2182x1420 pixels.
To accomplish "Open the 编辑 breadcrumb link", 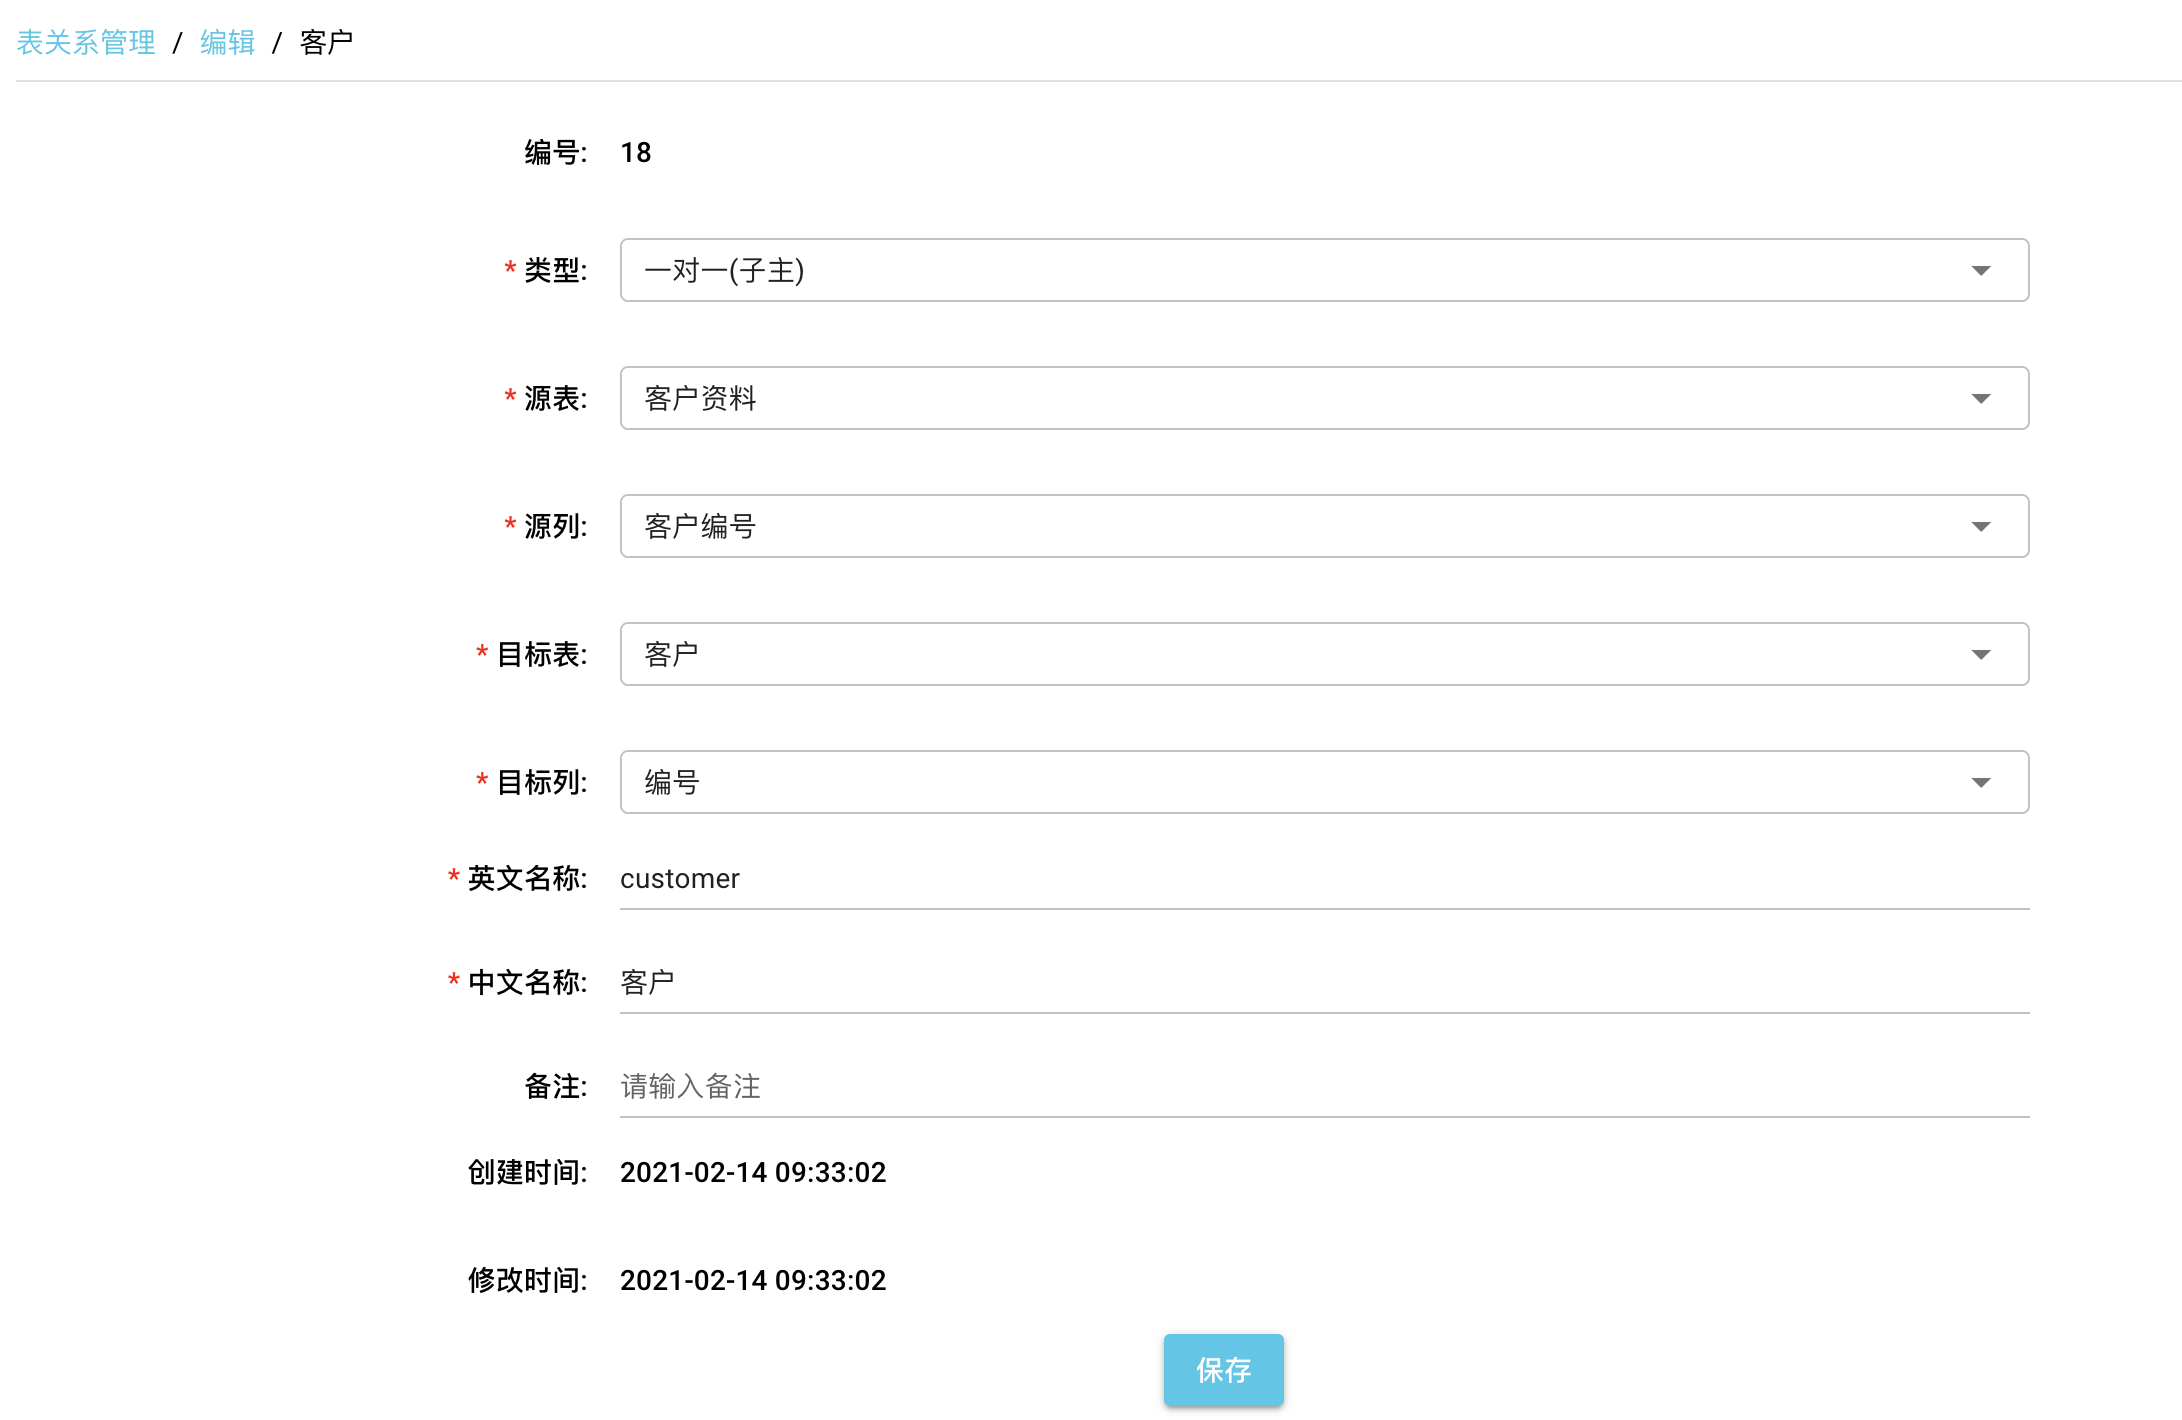I will 226,41.
